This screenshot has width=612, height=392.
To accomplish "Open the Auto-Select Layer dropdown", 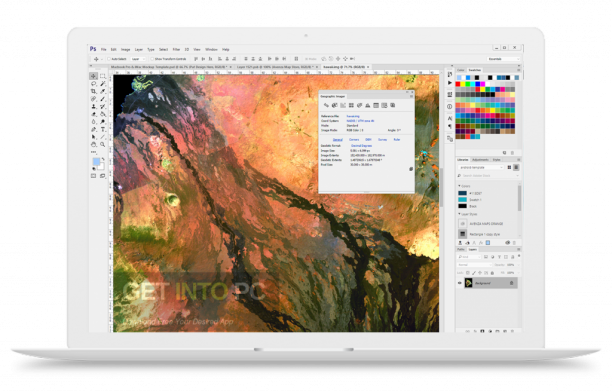I will (138, 59).
